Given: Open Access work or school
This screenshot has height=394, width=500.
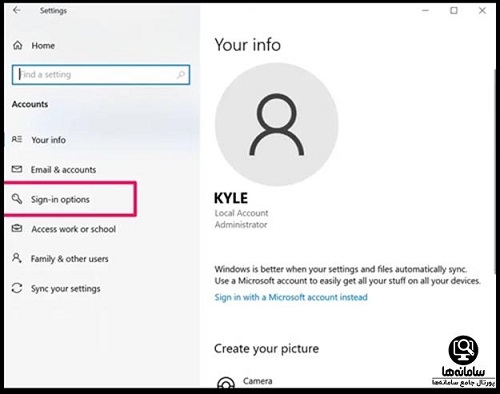Looking at the screenshot, I should [x=74, y=229].
